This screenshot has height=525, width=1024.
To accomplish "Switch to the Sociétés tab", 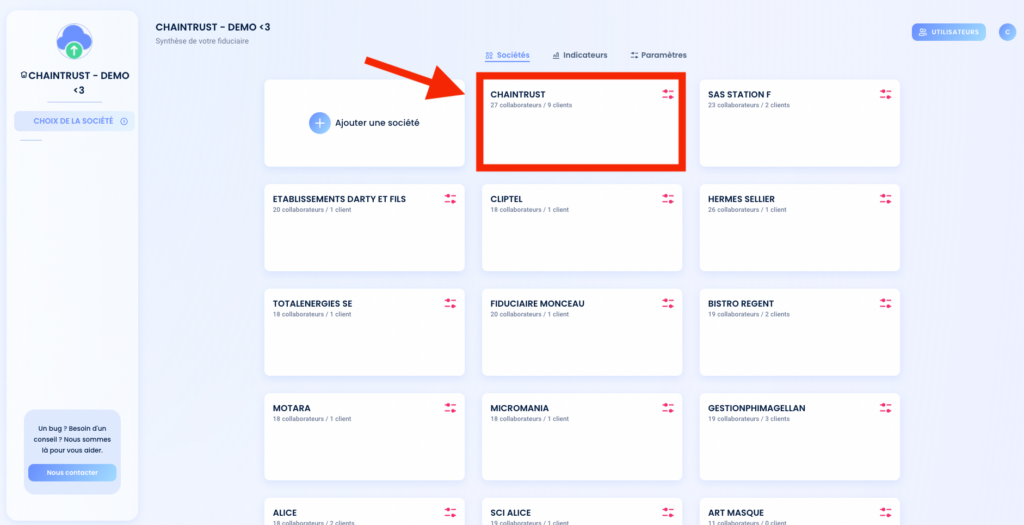I will (x=507, y=56).
